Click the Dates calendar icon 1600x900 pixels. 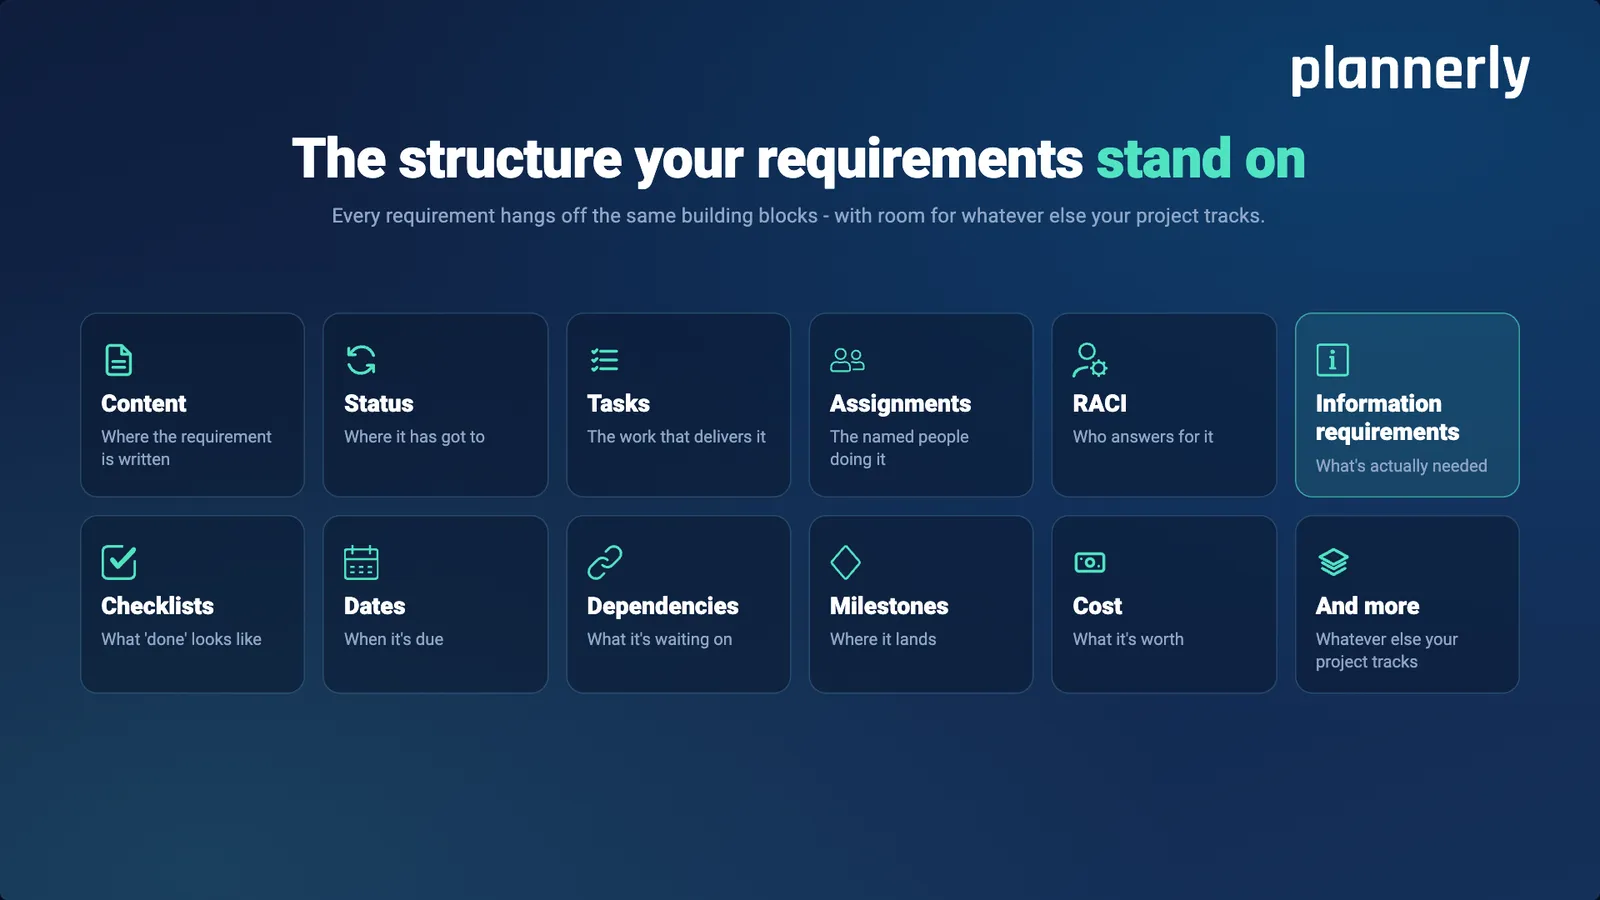pos(361,562)
